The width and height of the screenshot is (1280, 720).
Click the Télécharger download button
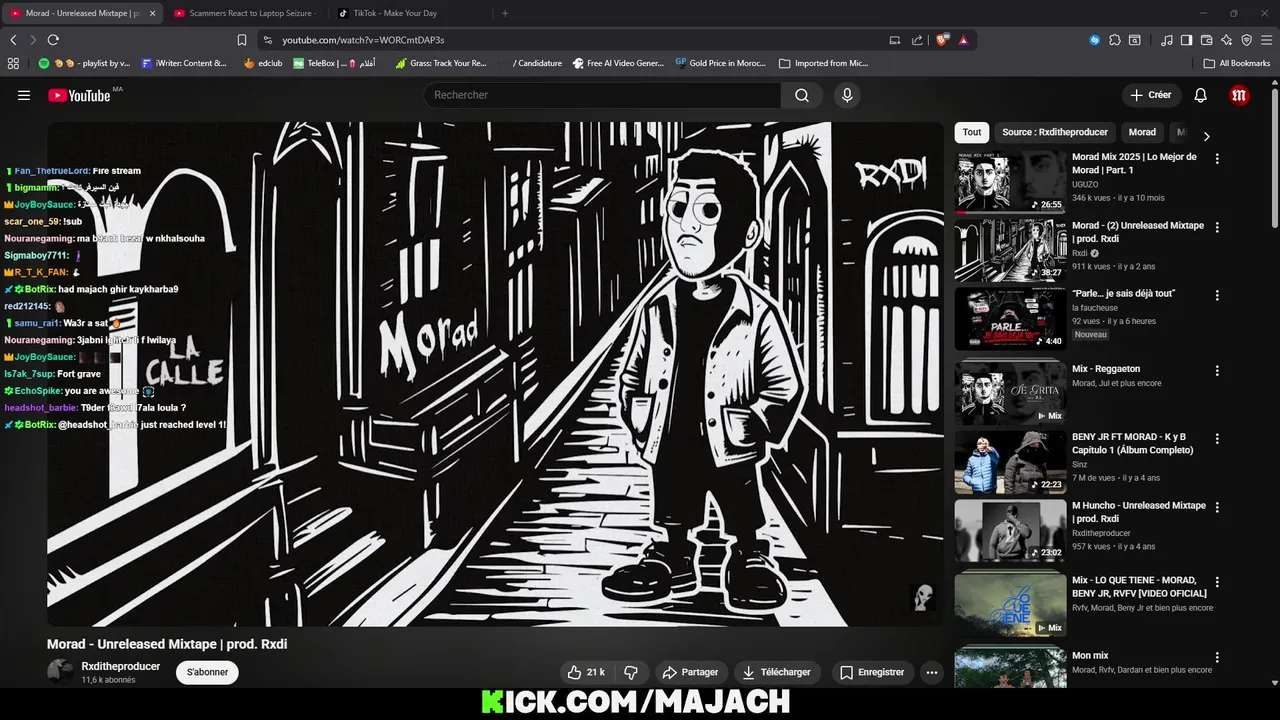click(x=777, y=672)
